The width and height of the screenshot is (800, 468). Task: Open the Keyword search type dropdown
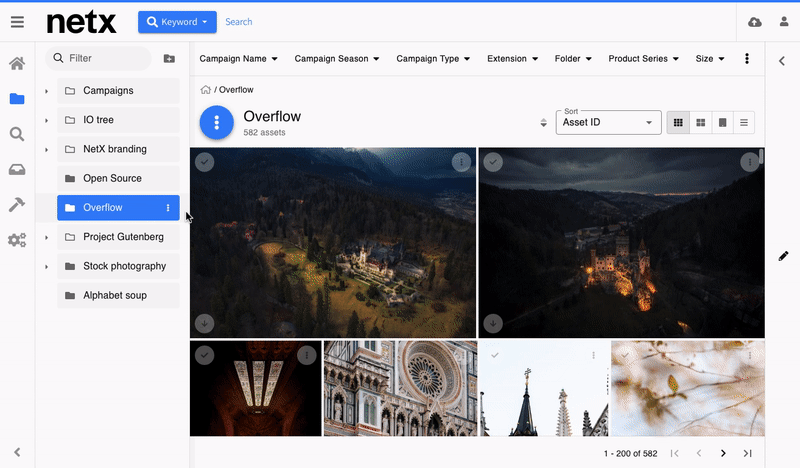(x=177, y=22)
